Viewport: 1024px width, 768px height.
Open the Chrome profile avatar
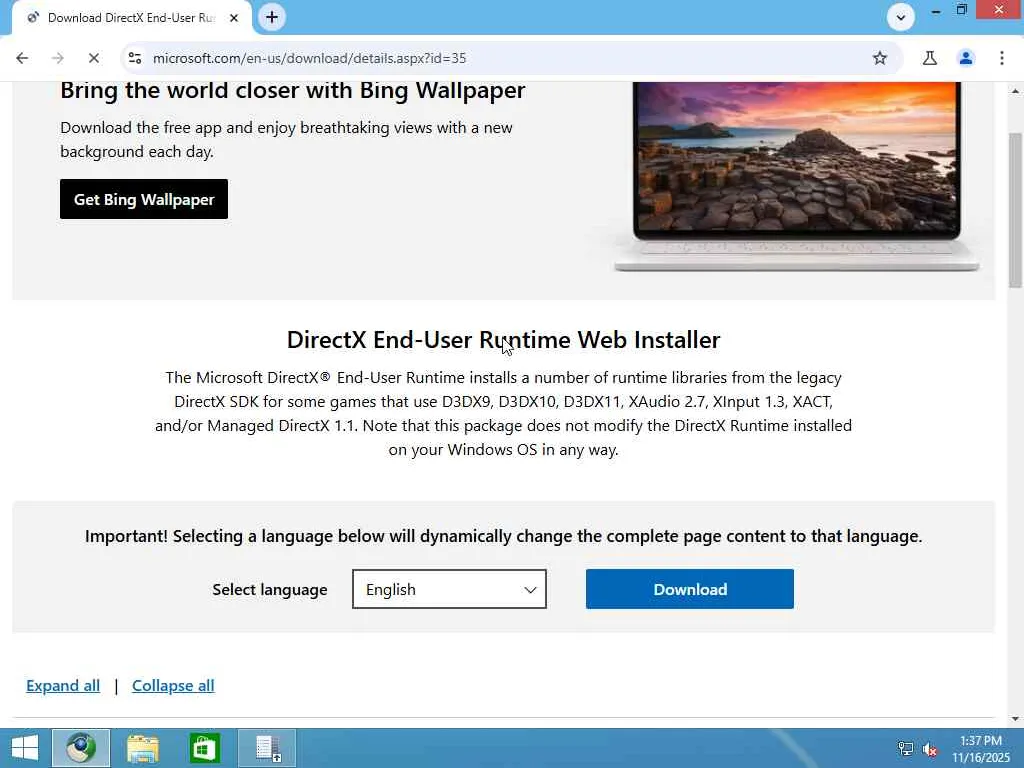click(x=965, y=58)
